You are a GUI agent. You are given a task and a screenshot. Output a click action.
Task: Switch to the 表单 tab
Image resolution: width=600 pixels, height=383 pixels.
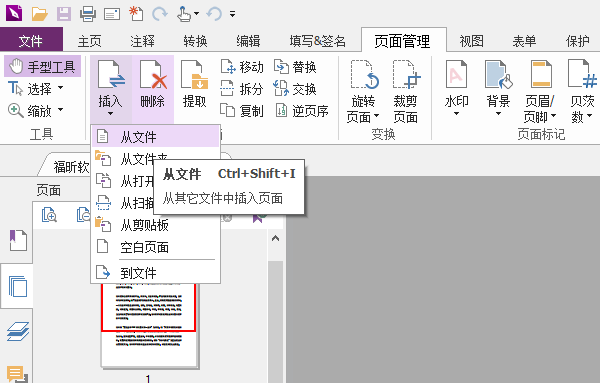(524, 41)
